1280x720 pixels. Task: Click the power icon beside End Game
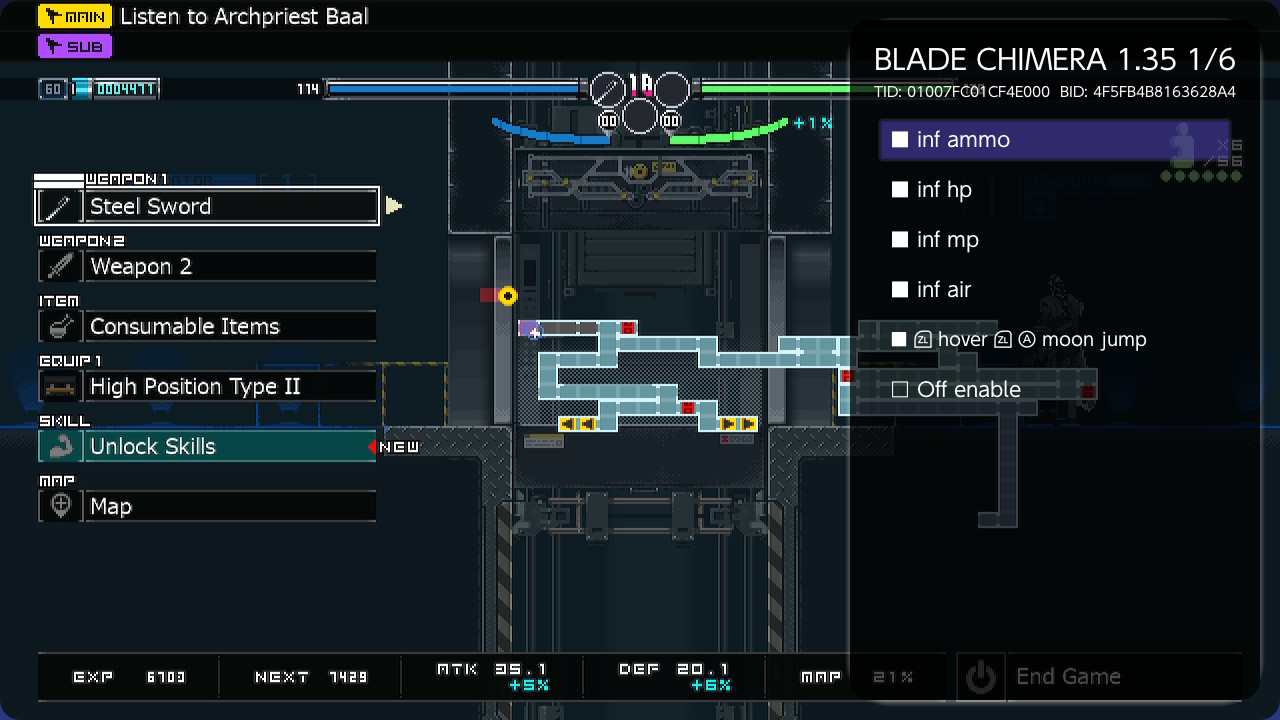point(980,677)
